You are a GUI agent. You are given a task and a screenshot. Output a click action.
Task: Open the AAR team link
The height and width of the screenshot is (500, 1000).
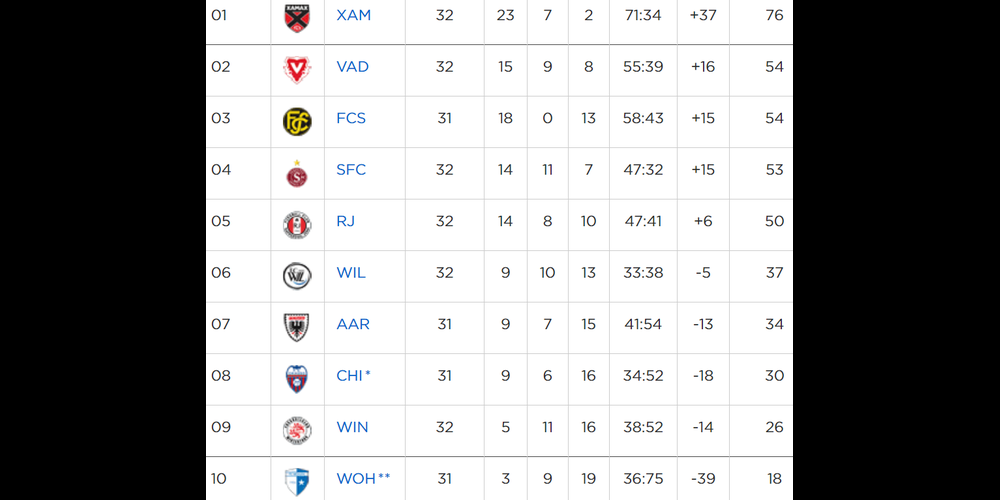pyautogui.click(x=353, y=324)
